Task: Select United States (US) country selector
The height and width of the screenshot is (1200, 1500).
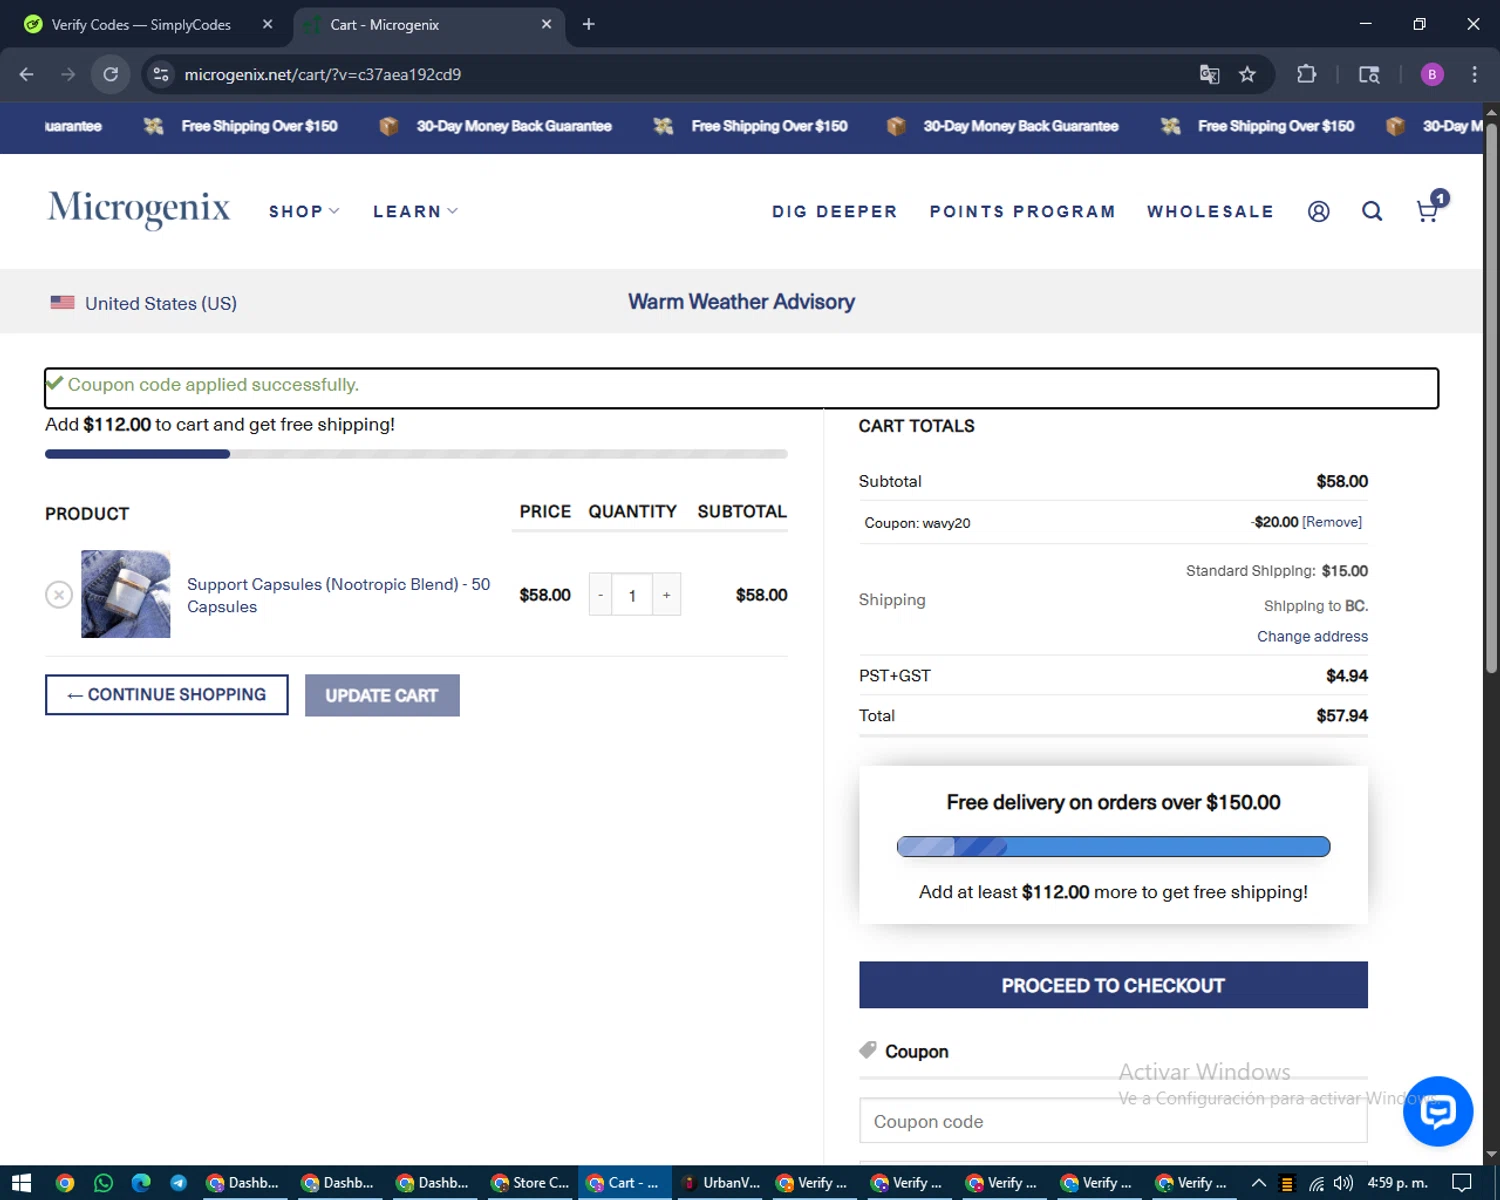Action: click(x=144, y=303)
